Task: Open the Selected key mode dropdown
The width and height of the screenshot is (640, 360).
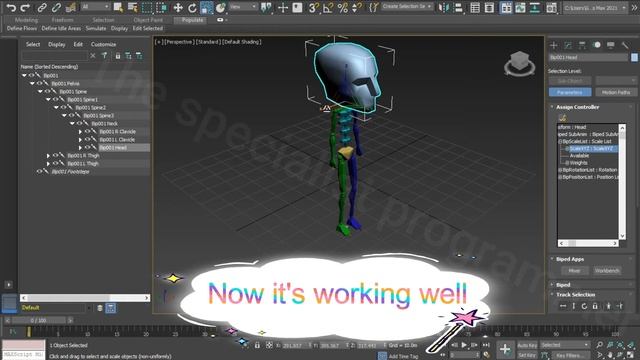Action: pos(565,345)
